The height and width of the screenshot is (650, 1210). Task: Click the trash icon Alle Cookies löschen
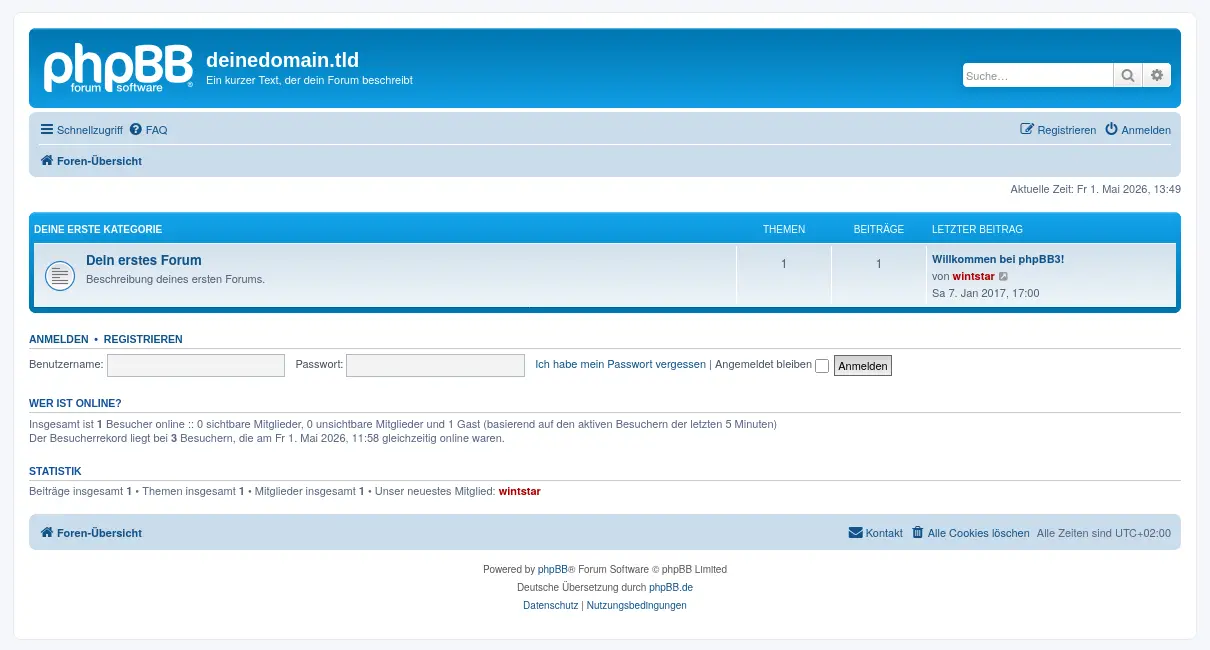pyautogui.click(x=917, y=533)
